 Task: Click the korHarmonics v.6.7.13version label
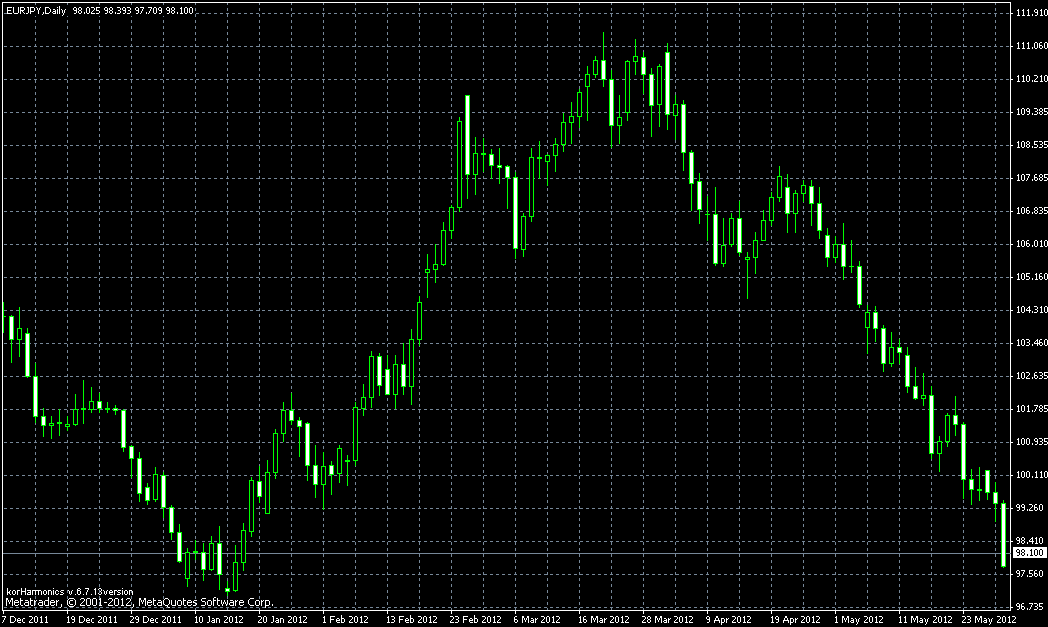(x=70, y=592)
